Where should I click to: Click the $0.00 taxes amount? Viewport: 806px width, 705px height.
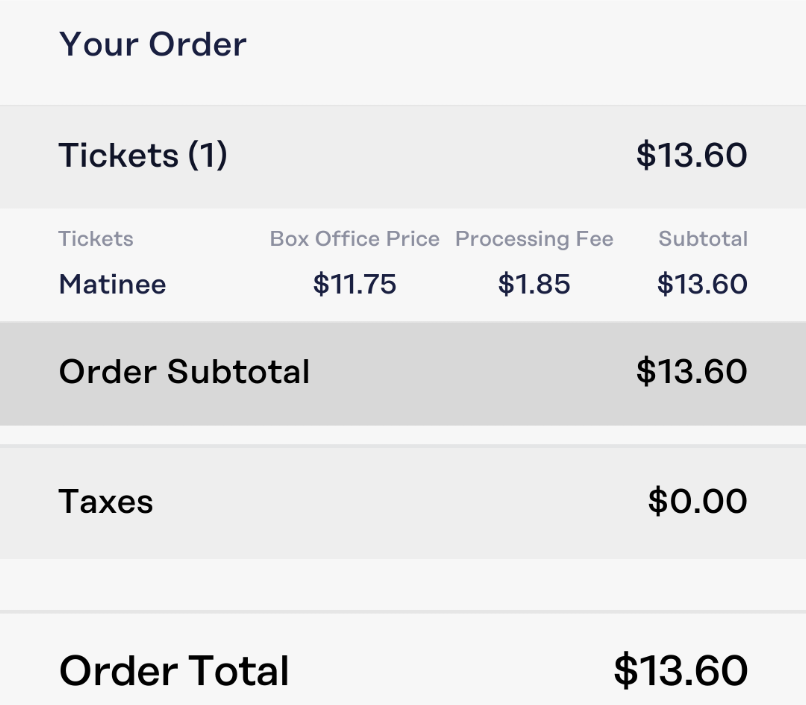[698, 502]
